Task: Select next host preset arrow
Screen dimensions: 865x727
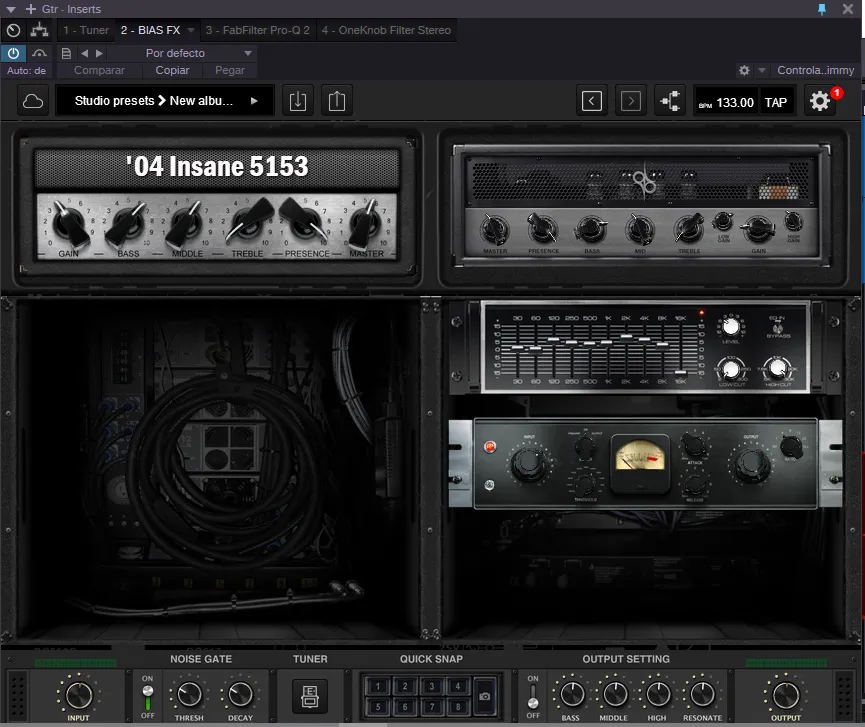Action: tap(99, 54)
